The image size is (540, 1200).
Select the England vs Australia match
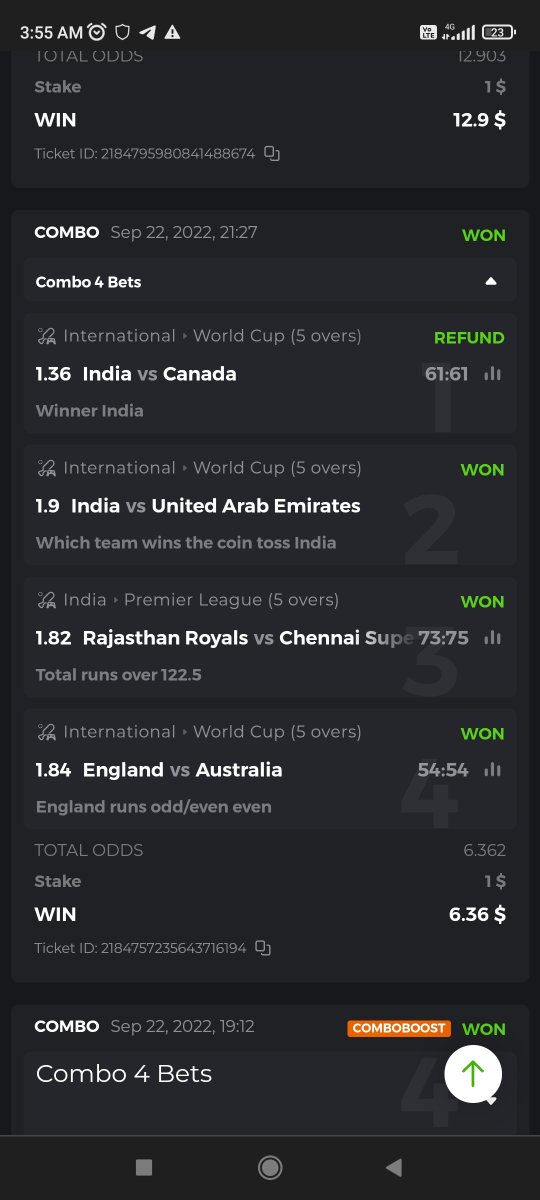(270, 769)
